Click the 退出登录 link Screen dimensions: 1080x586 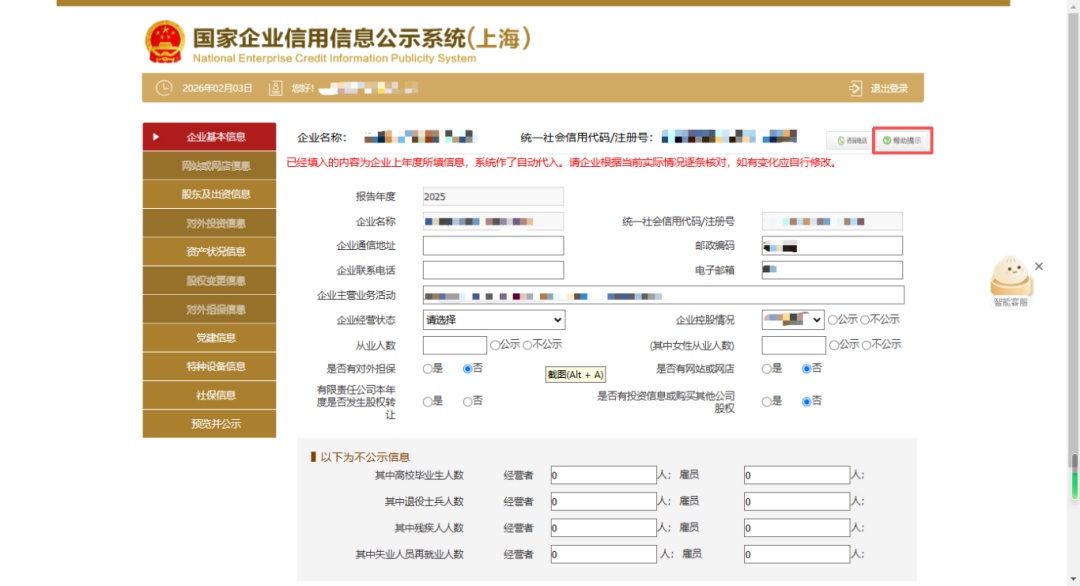tap(889, 88)
